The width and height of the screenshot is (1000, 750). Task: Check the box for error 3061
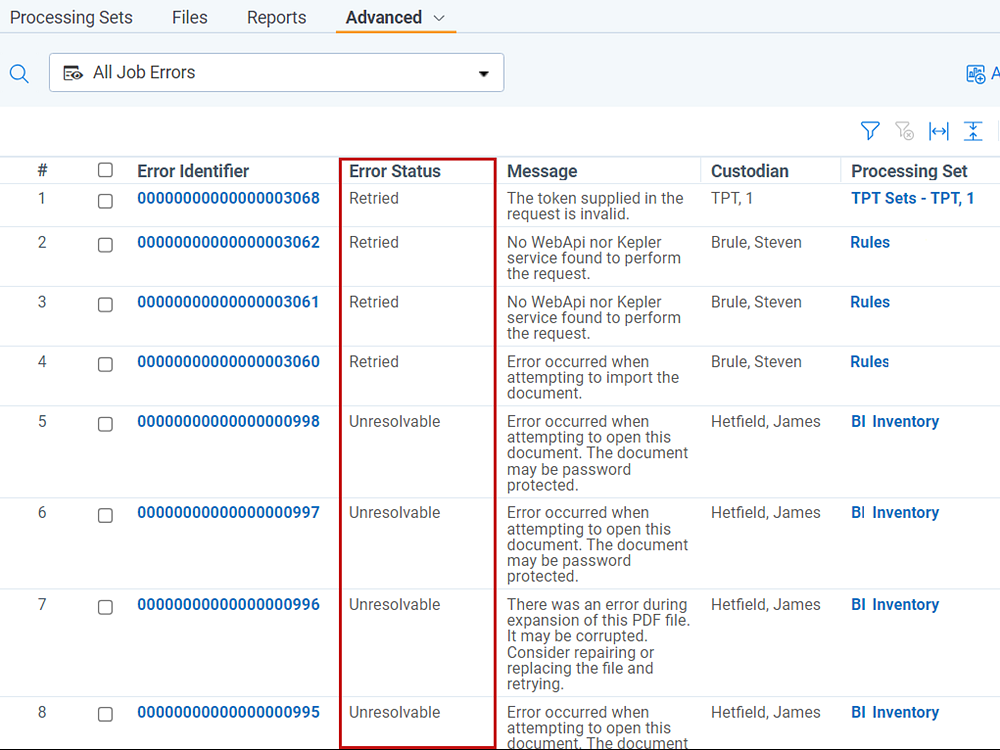point(105,304)
